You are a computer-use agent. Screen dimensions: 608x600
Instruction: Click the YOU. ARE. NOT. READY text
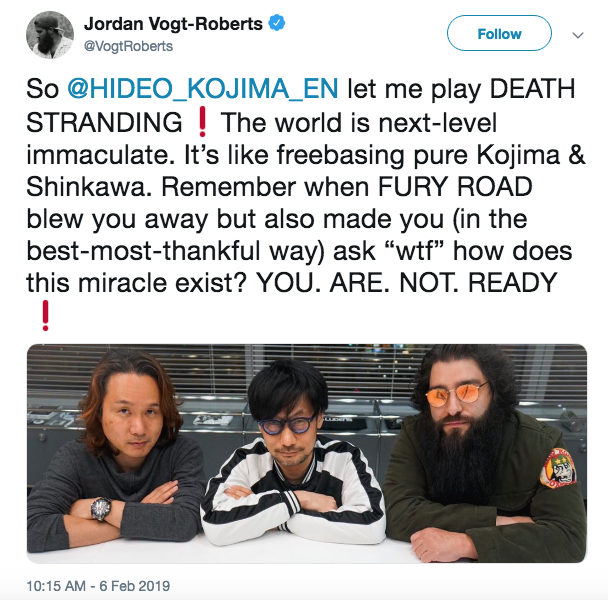coord(407,282)
